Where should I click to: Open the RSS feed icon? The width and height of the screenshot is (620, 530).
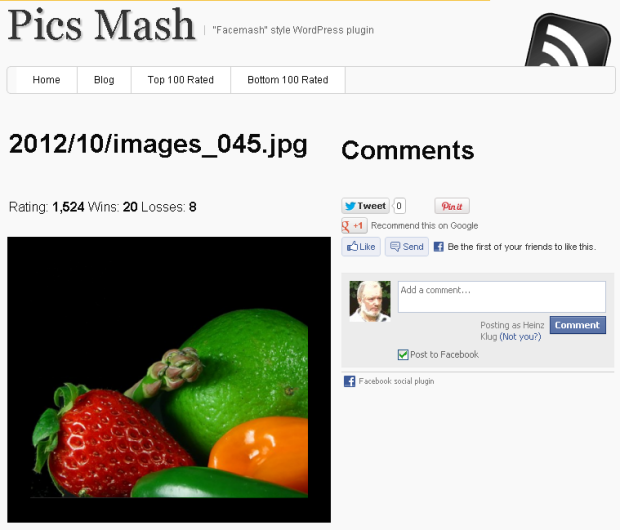(x=568, y=40)
